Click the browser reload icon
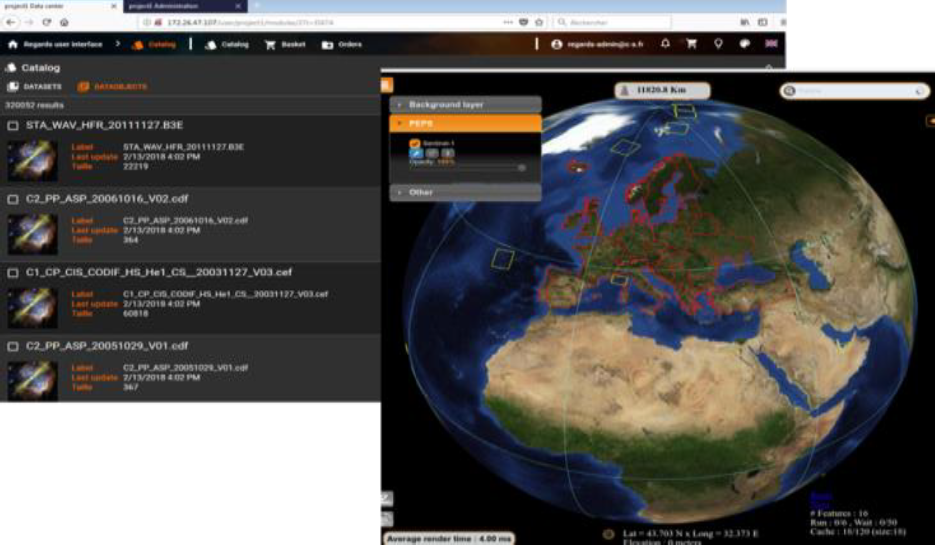This screenshot has height=545, width=937. tap(46, 22)
